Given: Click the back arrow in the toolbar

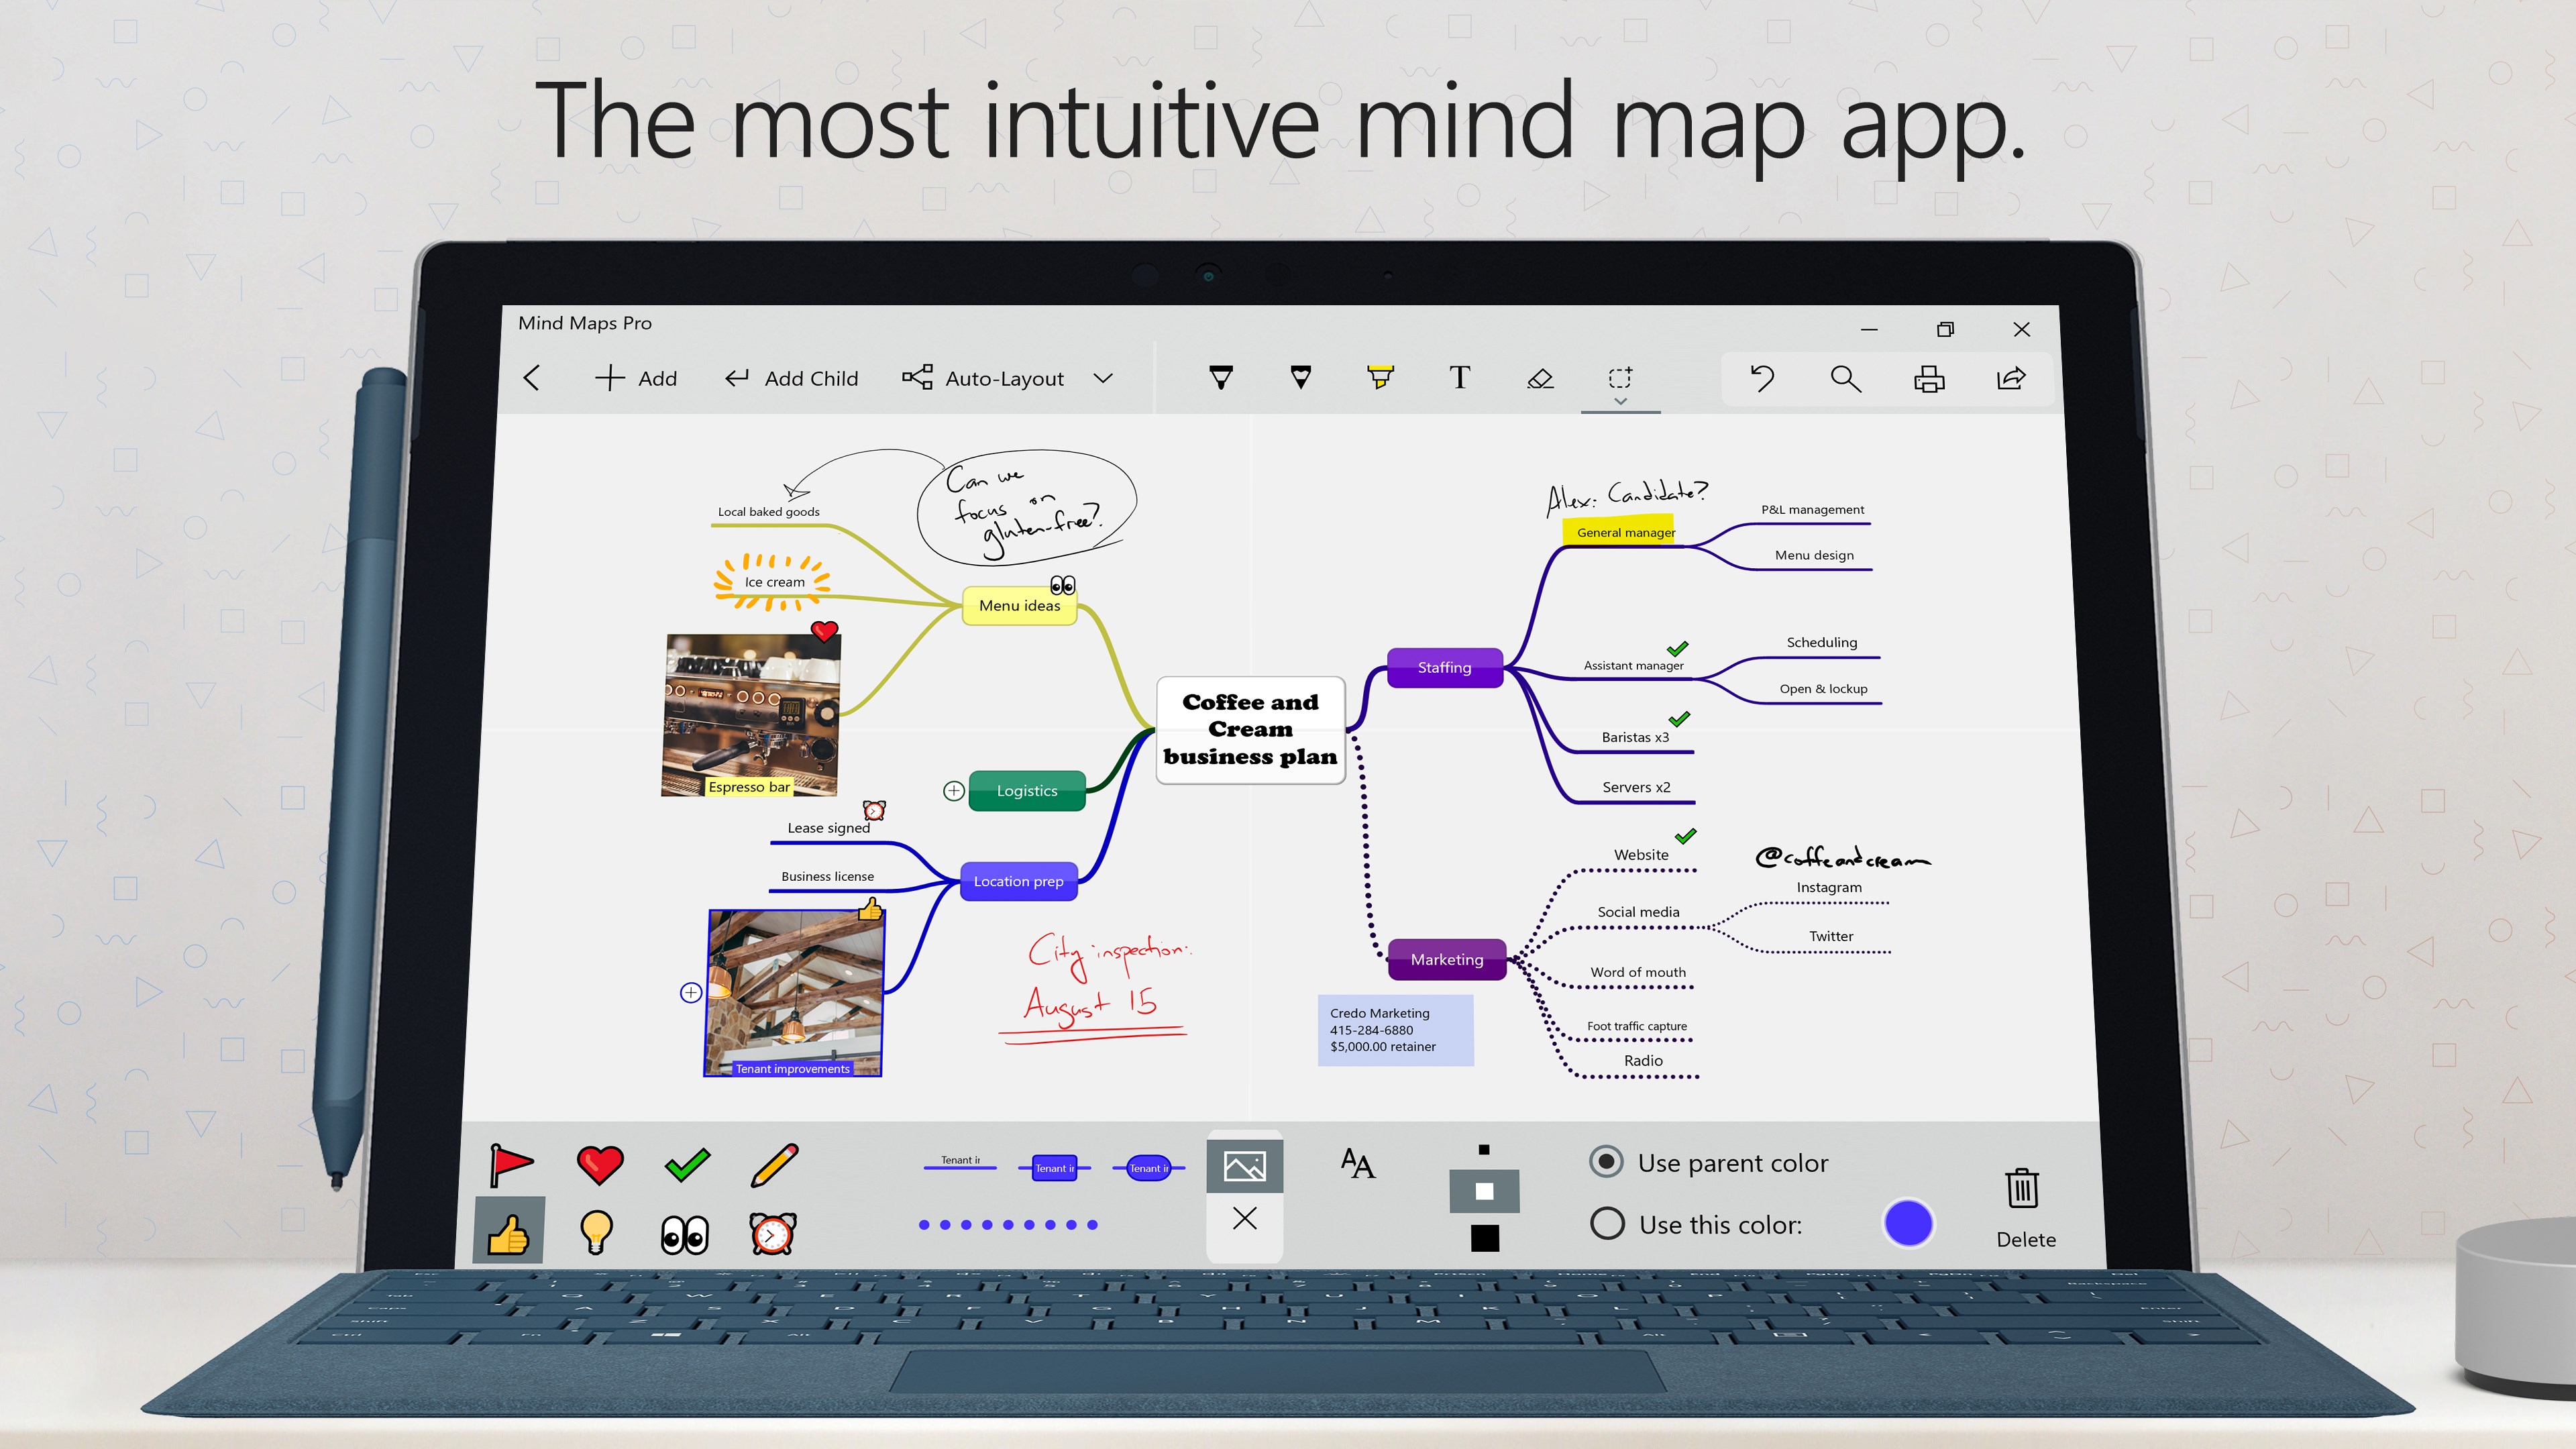Looking at the screenshot, I should (x=532, y=378).
